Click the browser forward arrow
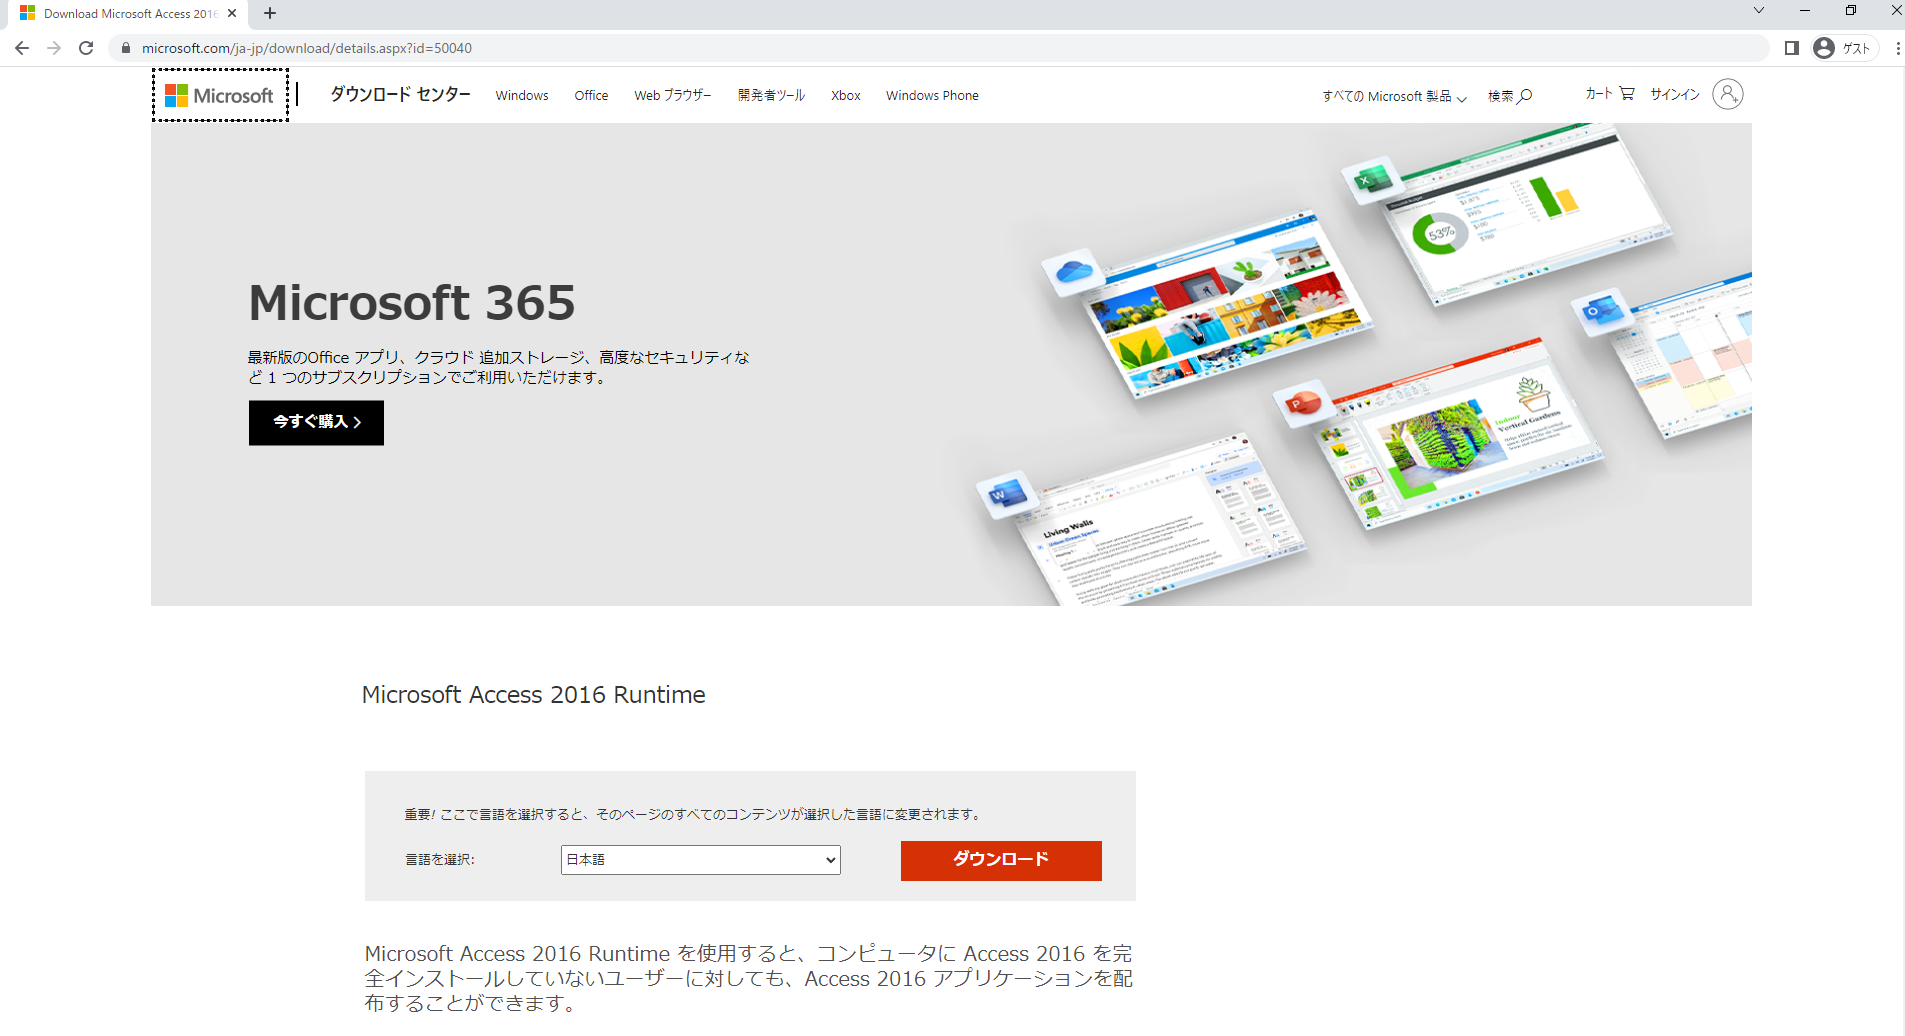Viewport: 1905px width, 1036px height. pyautogui.click(x=54, y=48)
